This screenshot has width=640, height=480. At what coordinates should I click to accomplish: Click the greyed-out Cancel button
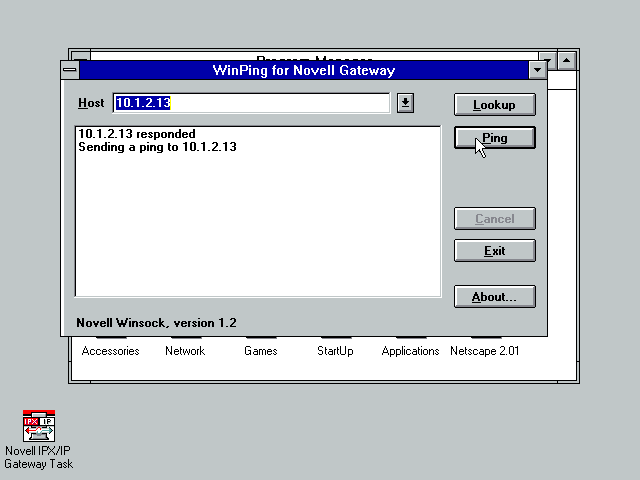click(494, 219)
